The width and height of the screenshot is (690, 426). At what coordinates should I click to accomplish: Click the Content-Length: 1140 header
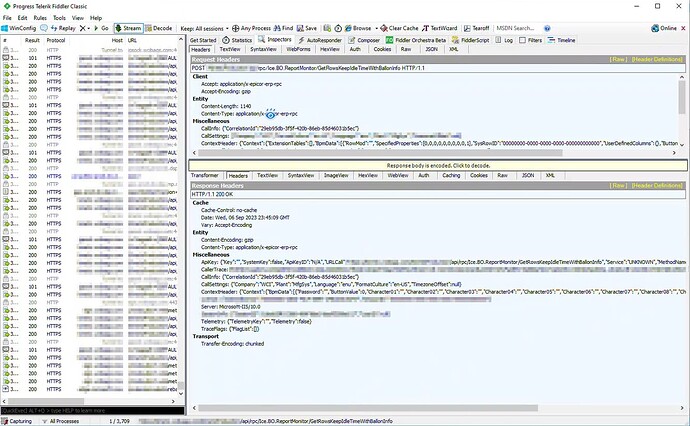click(x=226, y=106)
